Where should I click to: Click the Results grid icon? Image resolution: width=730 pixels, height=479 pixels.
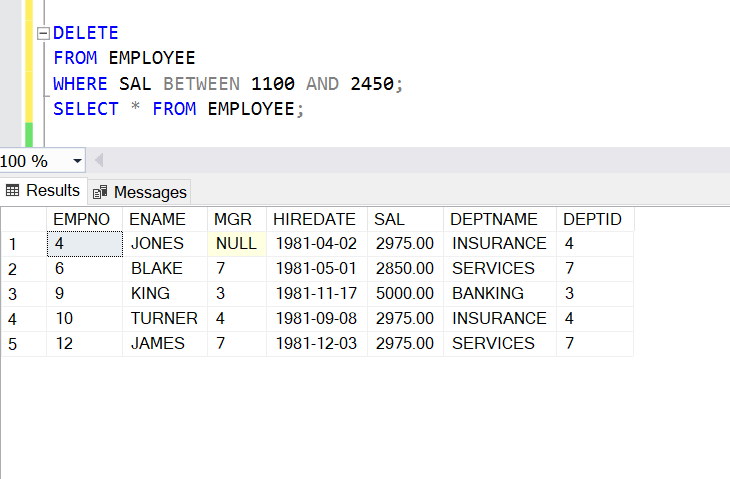(13, 190)
